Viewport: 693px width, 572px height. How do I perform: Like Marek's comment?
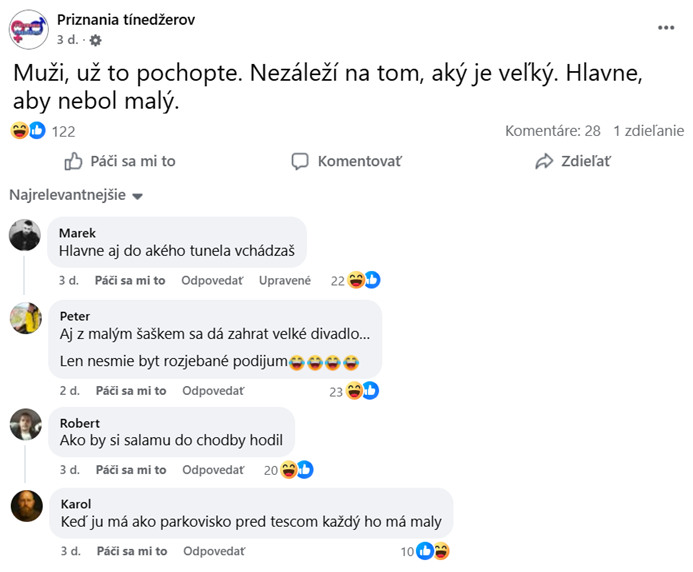[x=130, y=281]
